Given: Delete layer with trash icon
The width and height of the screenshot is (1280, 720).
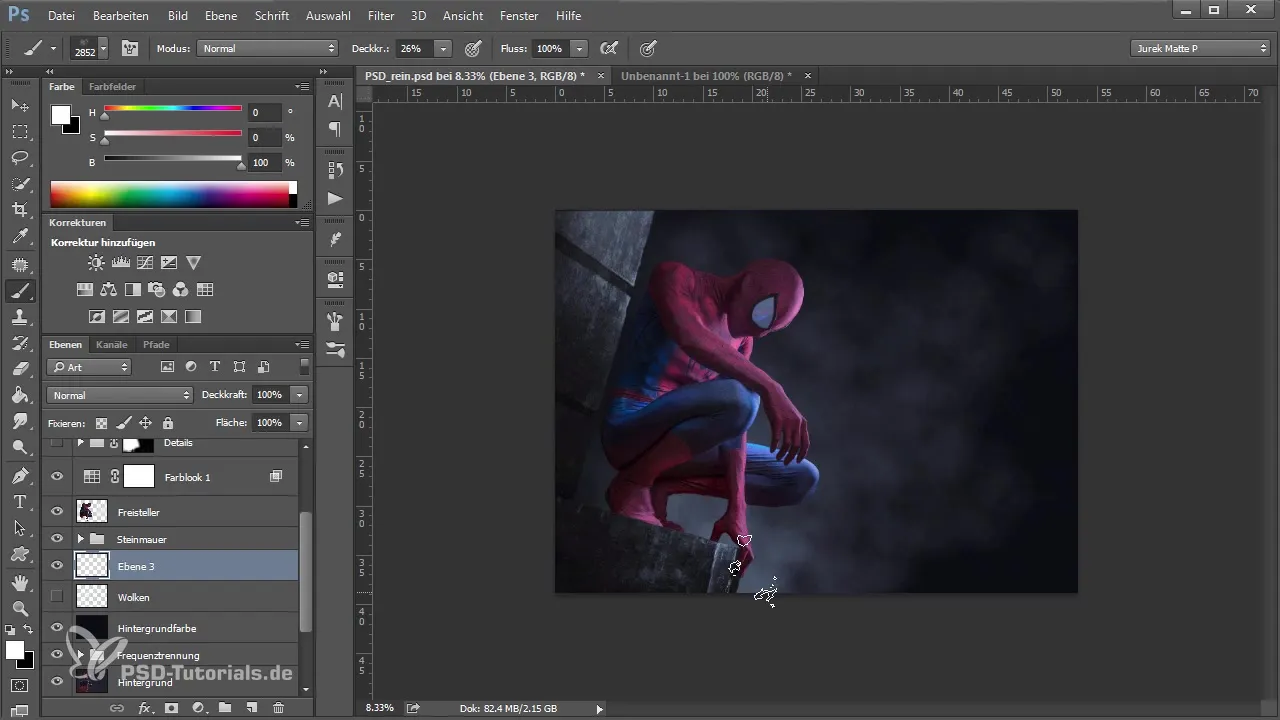Looking at the screenshot, I should click(278, 708).
